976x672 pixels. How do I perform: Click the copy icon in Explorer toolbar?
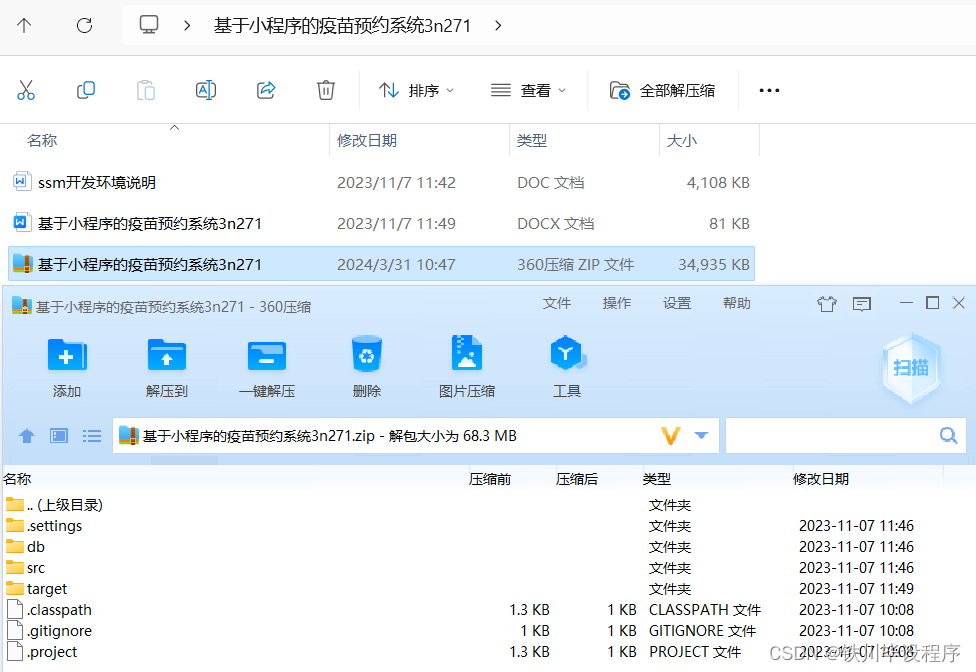[x=86, y=90]
